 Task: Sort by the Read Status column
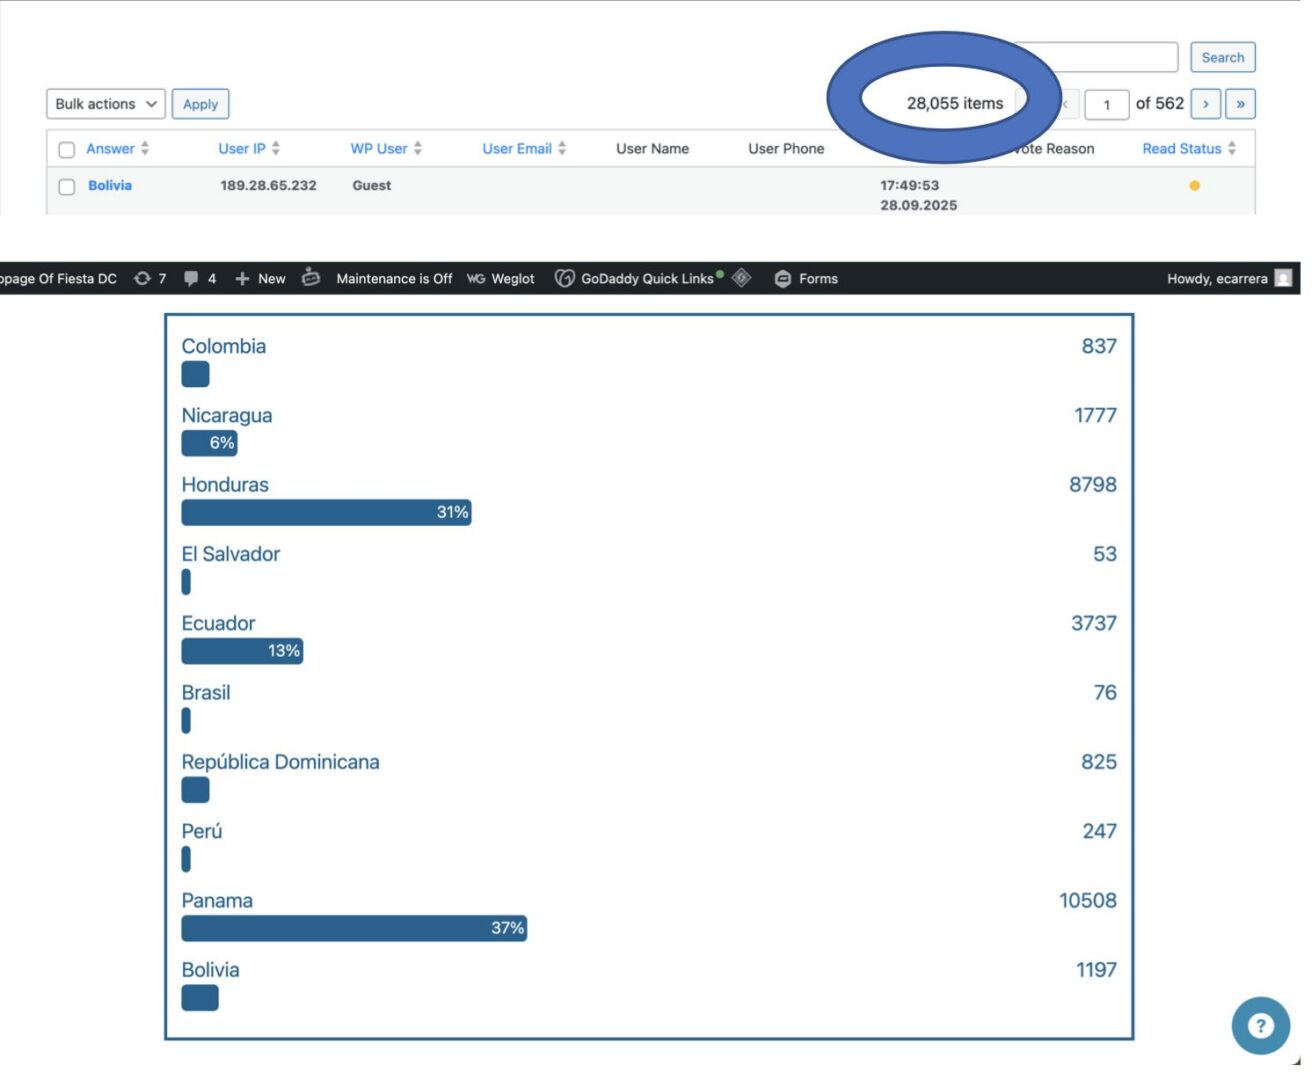[1189, 148]
